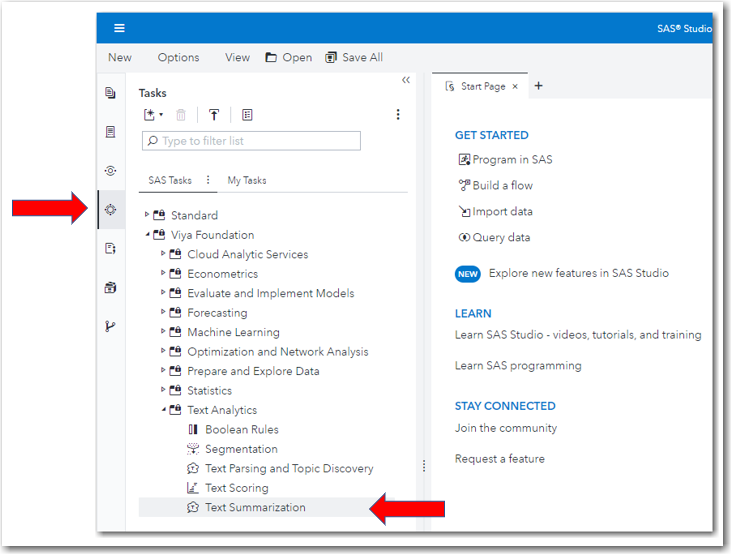The image size is (731, 554).
Task: Collapse the Text Analytics folder
Action: (163, 410)
